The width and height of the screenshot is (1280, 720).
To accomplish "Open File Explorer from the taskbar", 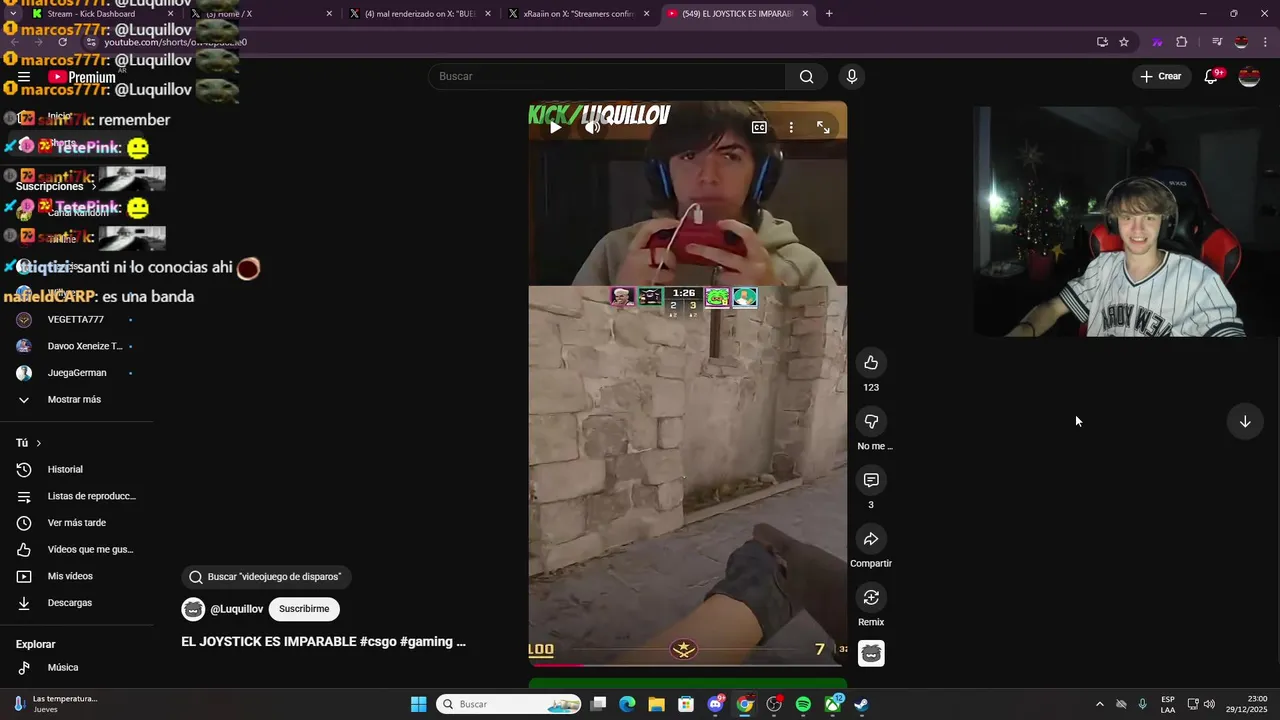I will 656,704.
